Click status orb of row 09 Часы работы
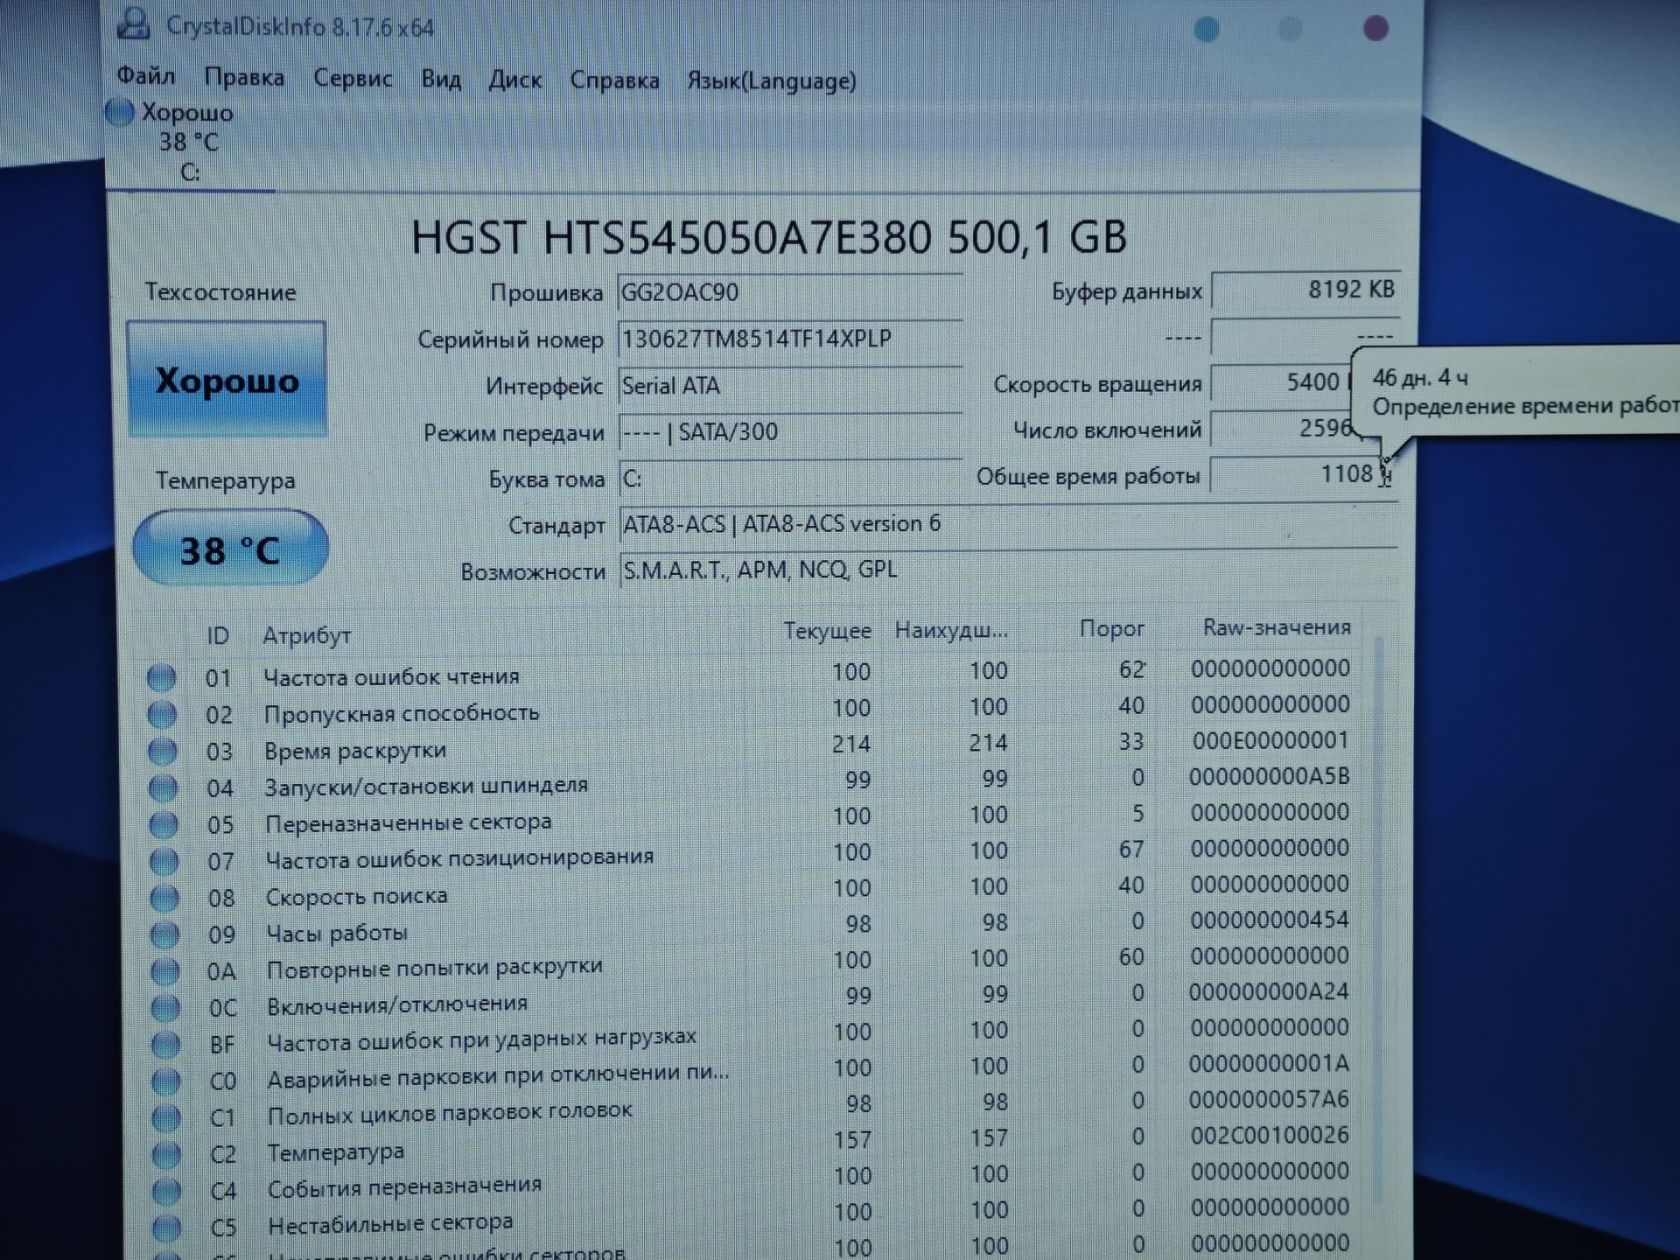 (x=165, y=935)
